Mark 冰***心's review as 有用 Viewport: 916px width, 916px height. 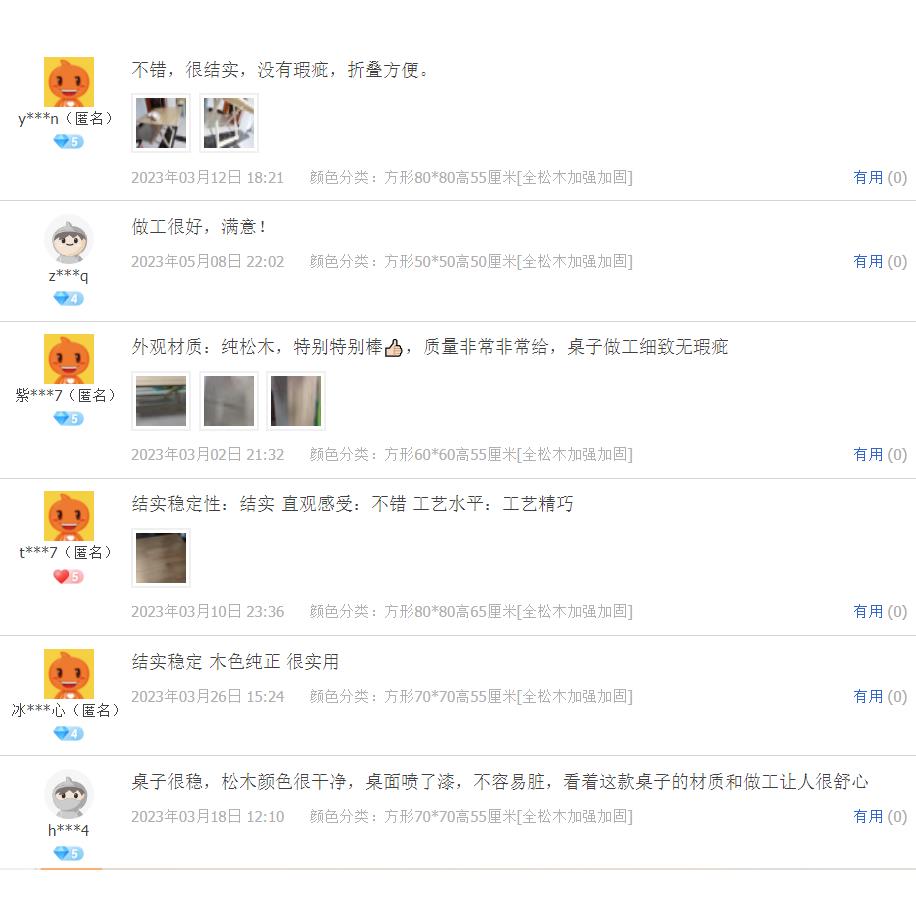click(879, 696)
